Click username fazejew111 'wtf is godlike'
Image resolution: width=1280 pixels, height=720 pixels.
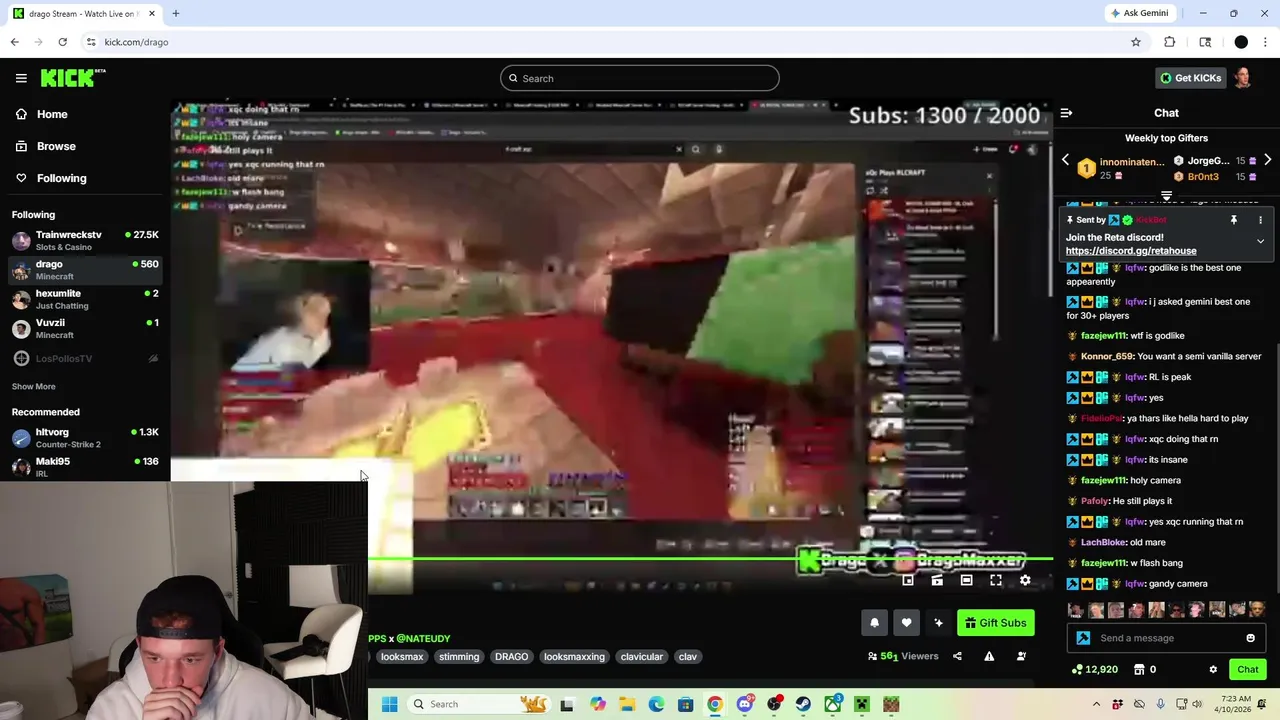pyautogui.click(x=1104, y=336)
